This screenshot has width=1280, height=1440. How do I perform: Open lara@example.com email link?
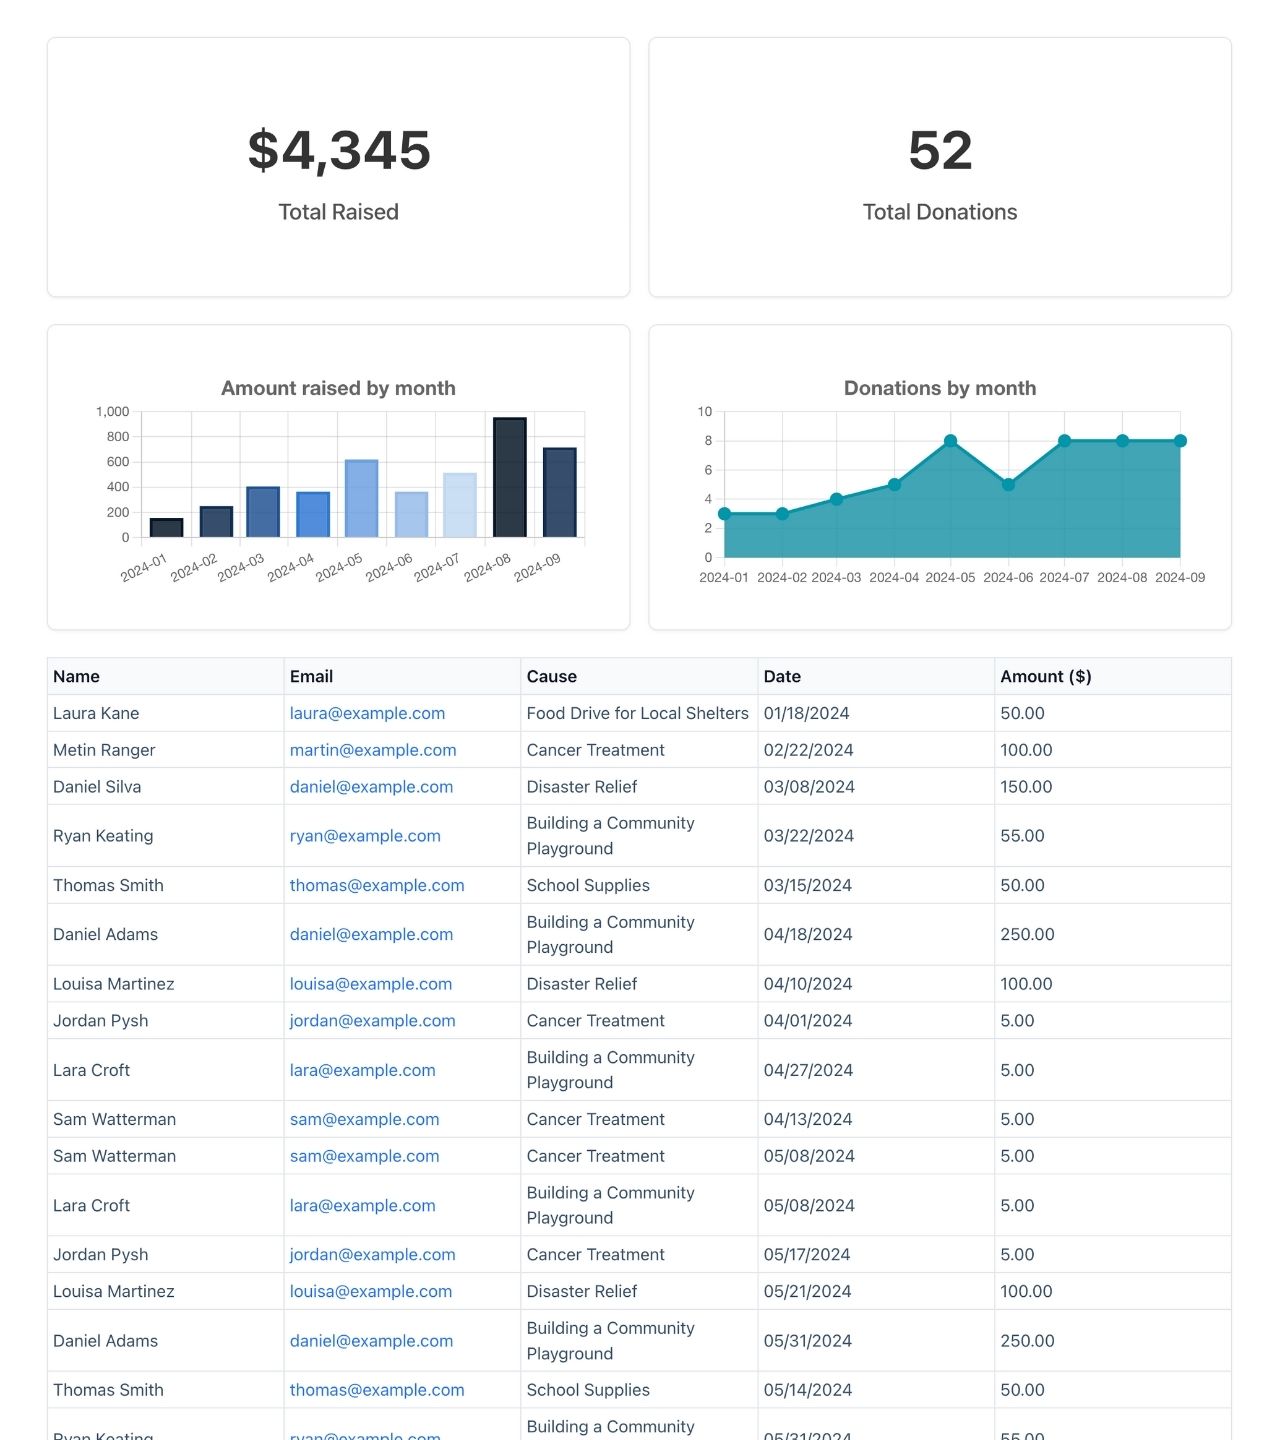point(362,1070)
